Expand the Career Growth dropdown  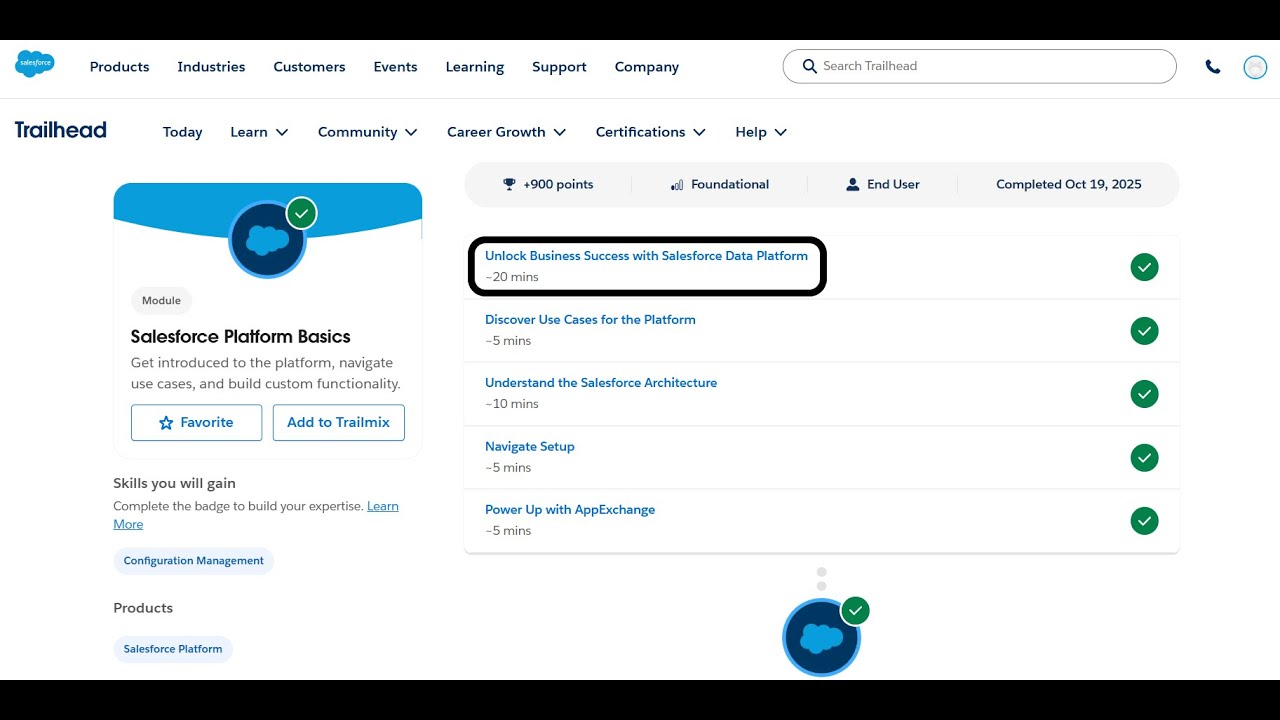coord(507,132)
